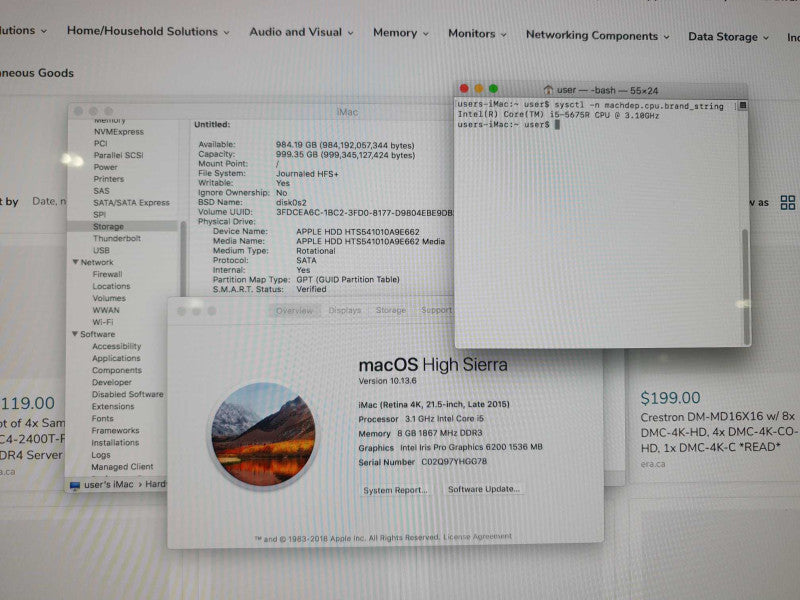Open the Home/Household Solutions dropdown
This screenshot has width=800, height=600.
point(148,32)
